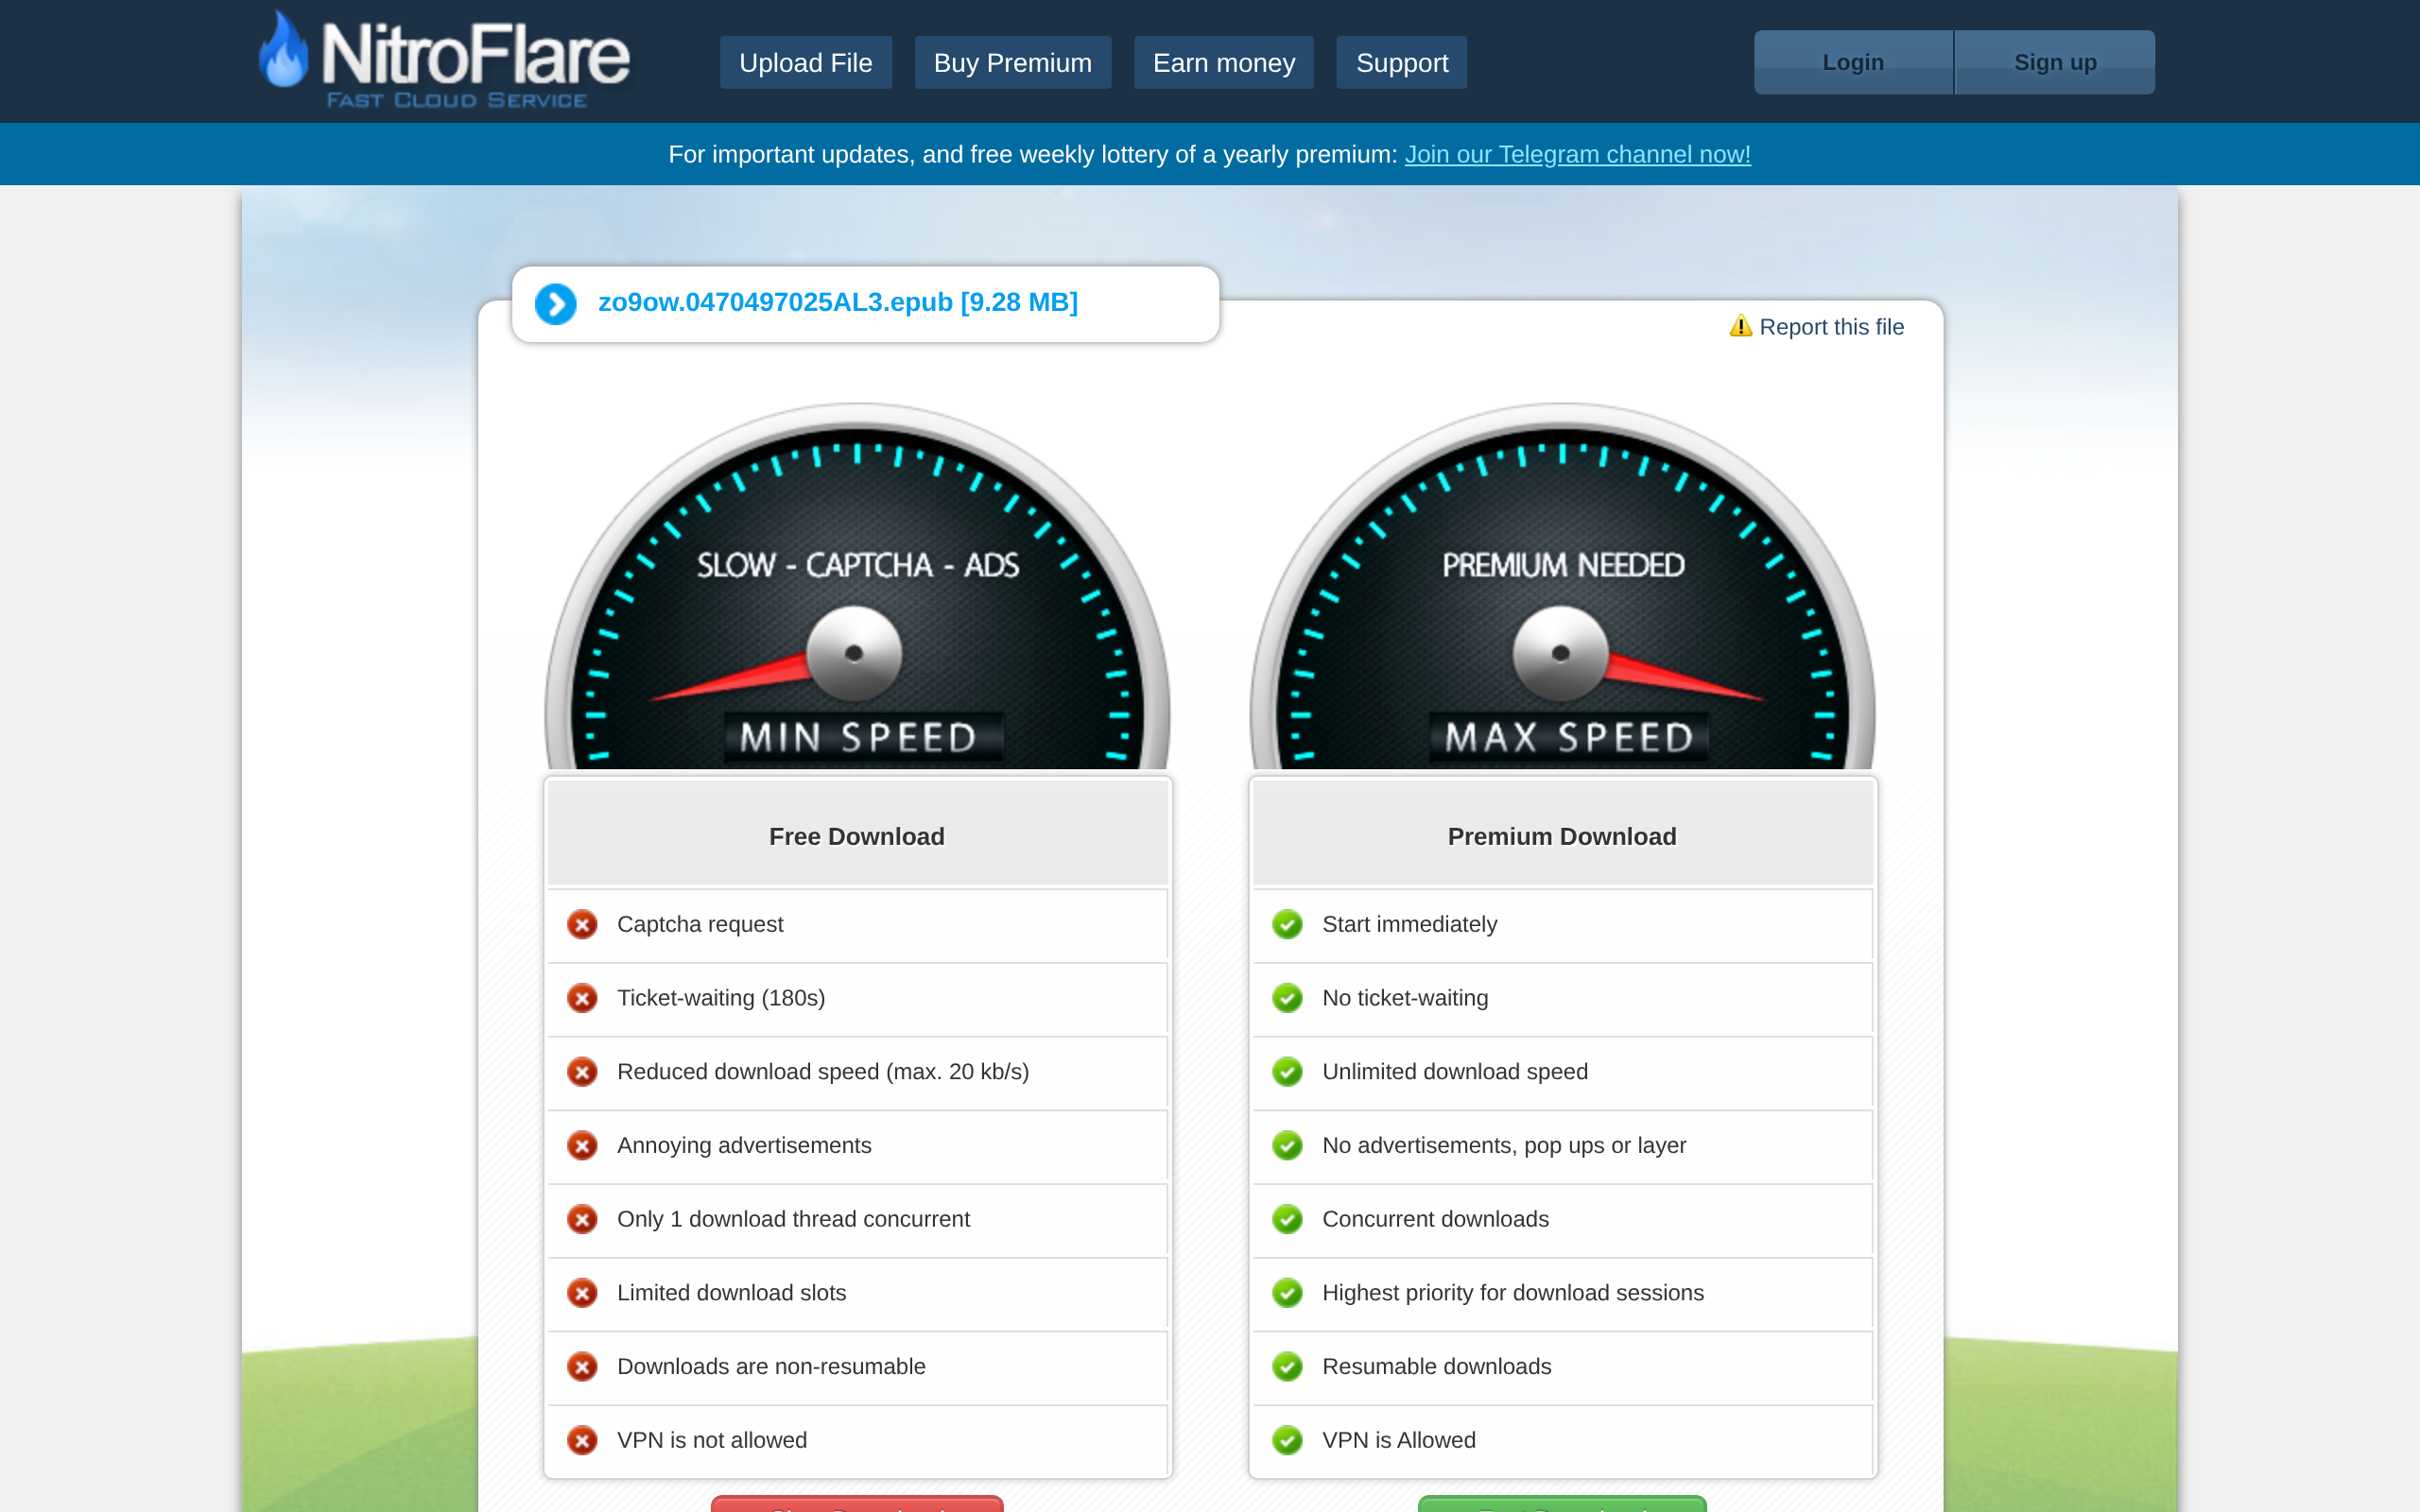Click the green check icon beside Start immediately
Viewport: 2420px width, 1512px height.
click(1287, 924)
